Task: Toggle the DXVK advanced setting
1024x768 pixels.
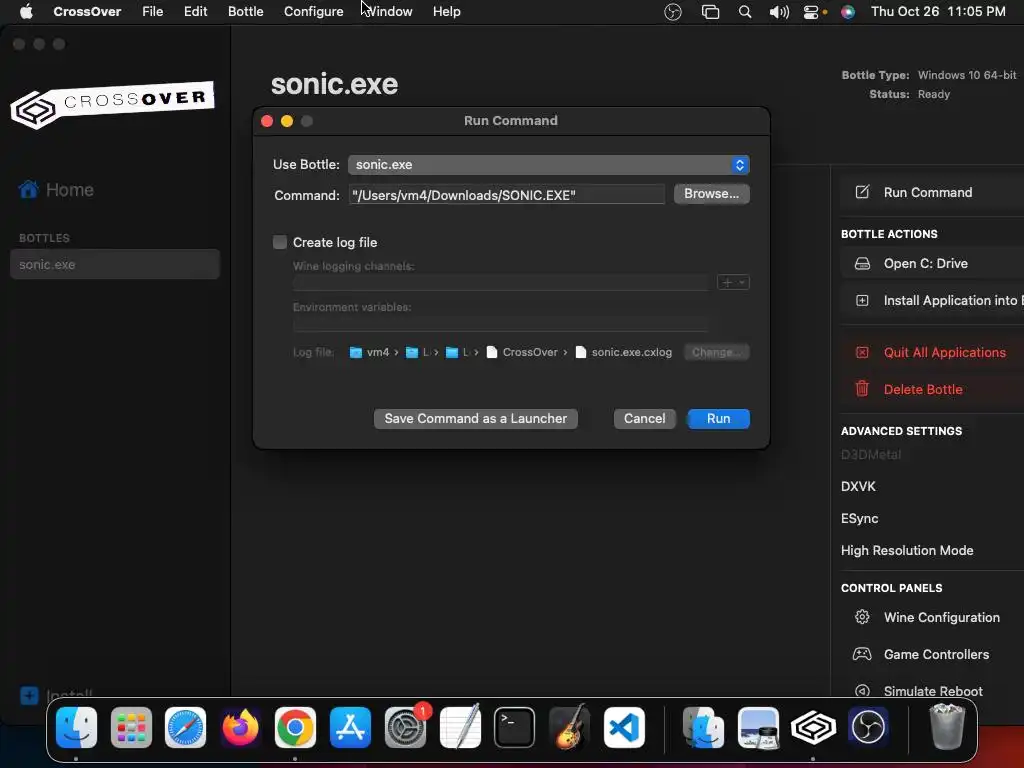Action: click(x=858, y=486)
